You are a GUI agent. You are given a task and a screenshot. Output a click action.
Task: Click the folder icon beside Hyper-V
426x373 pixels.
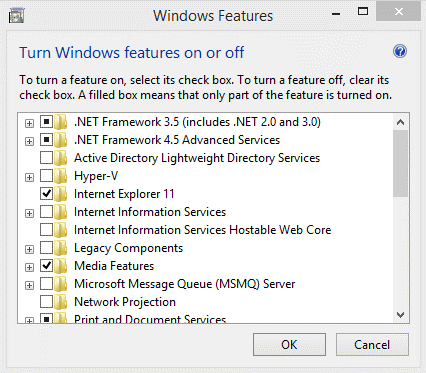61,176
